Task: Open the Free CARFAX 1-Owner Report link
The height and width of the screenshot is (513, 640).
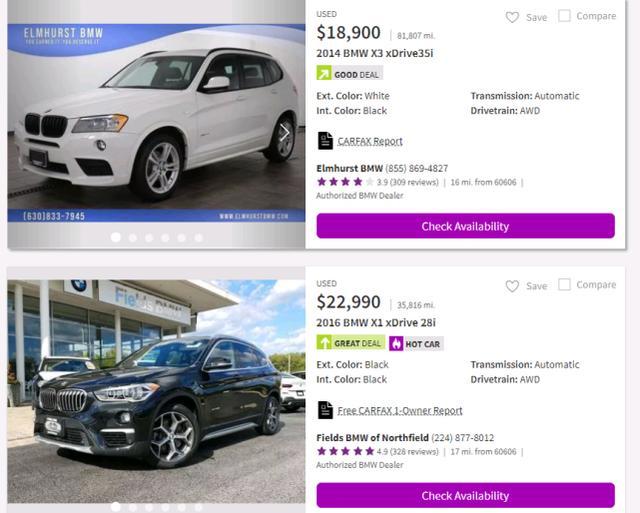Action: pyautogui.click(x=400, y=410)
